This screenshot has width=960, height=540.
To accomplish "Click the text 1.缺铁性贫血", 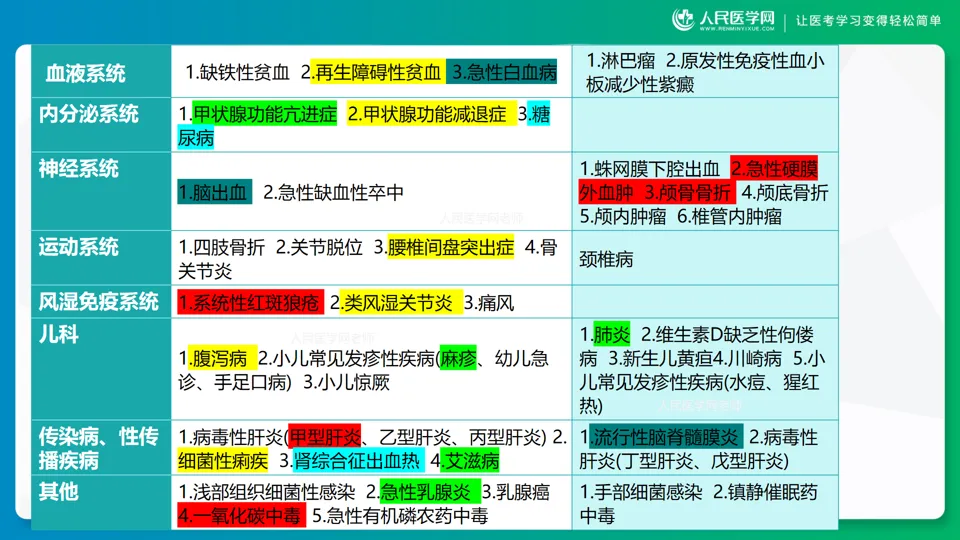I will (x=238, y=72).
